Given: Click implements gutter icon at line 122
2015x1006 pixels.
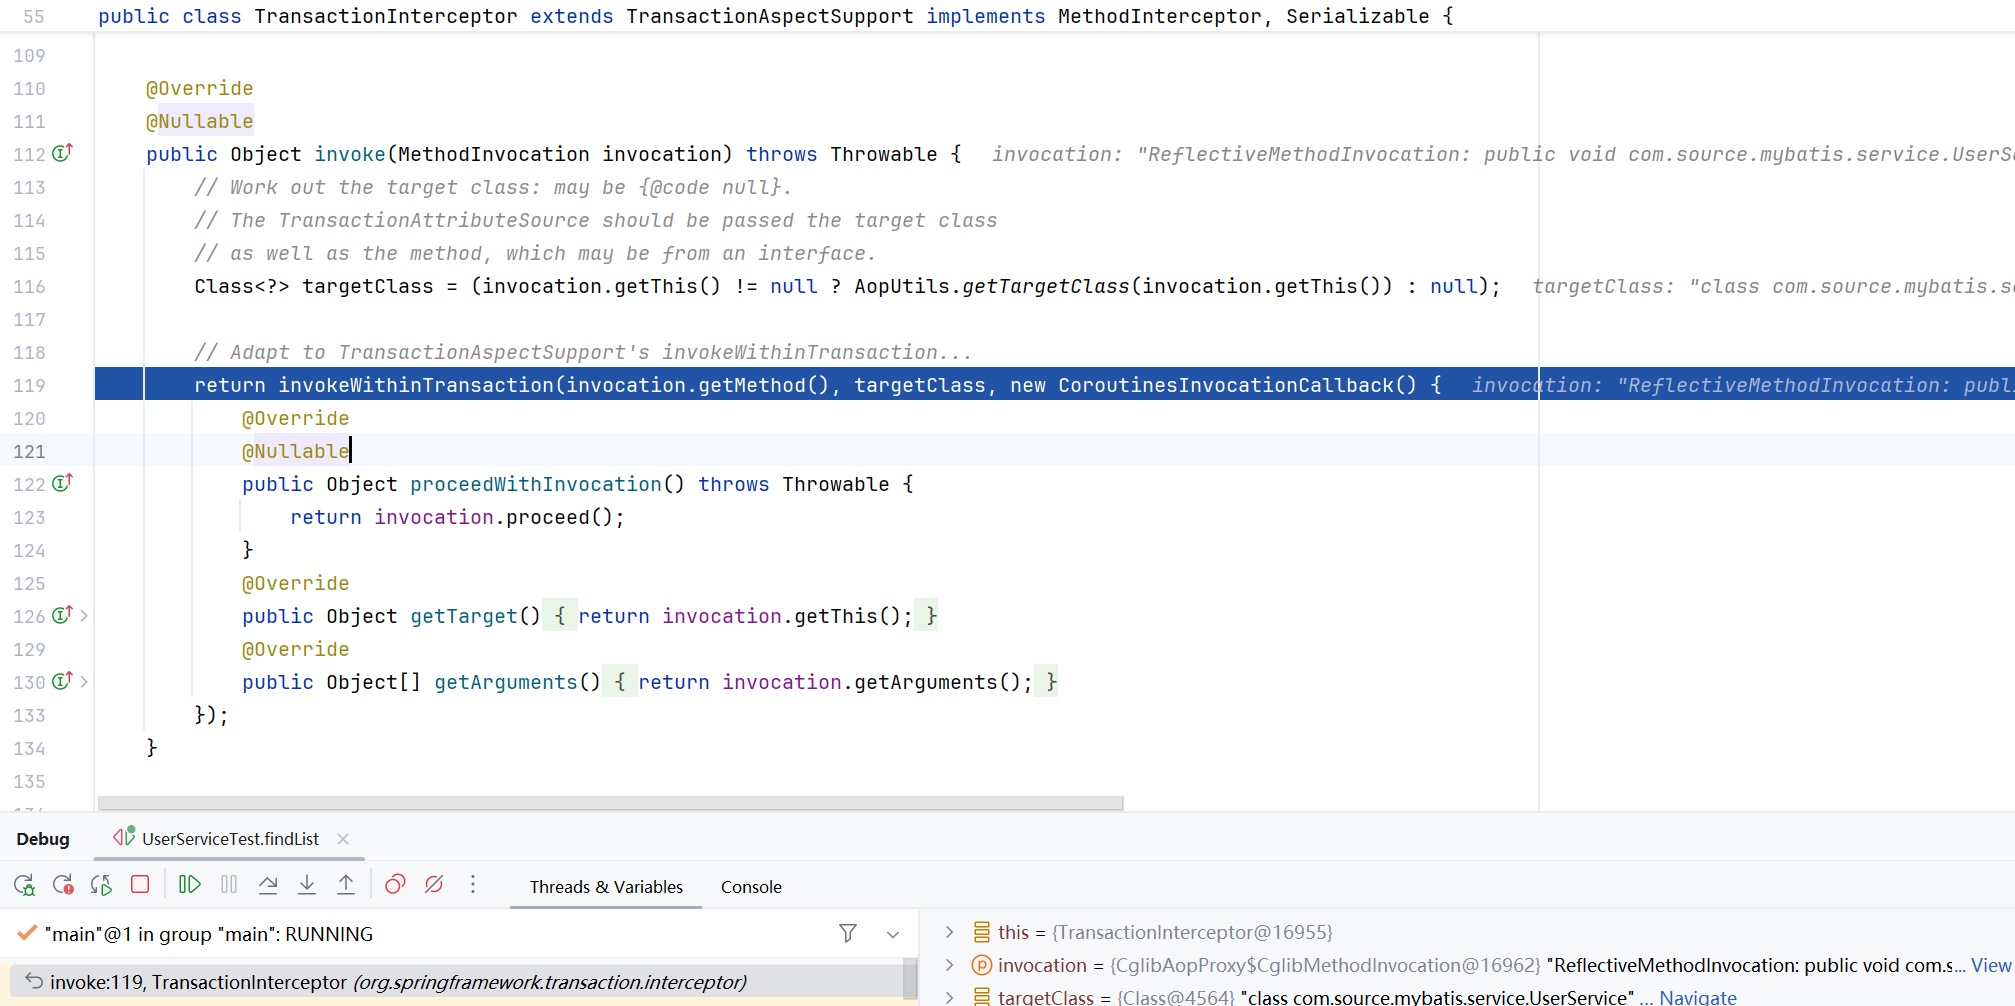Looking at the screenshot, I should 62,483.
